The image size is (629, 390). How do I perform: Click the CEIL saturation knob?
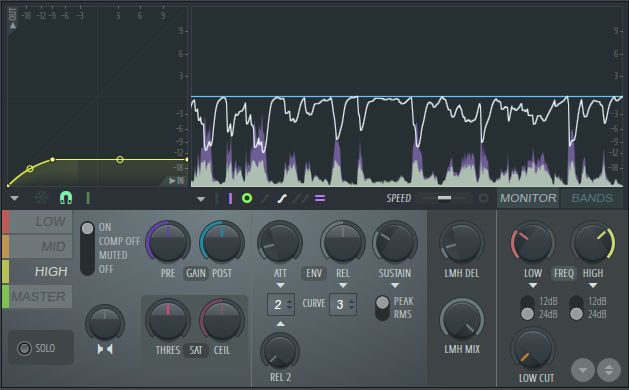pos(222,320)
